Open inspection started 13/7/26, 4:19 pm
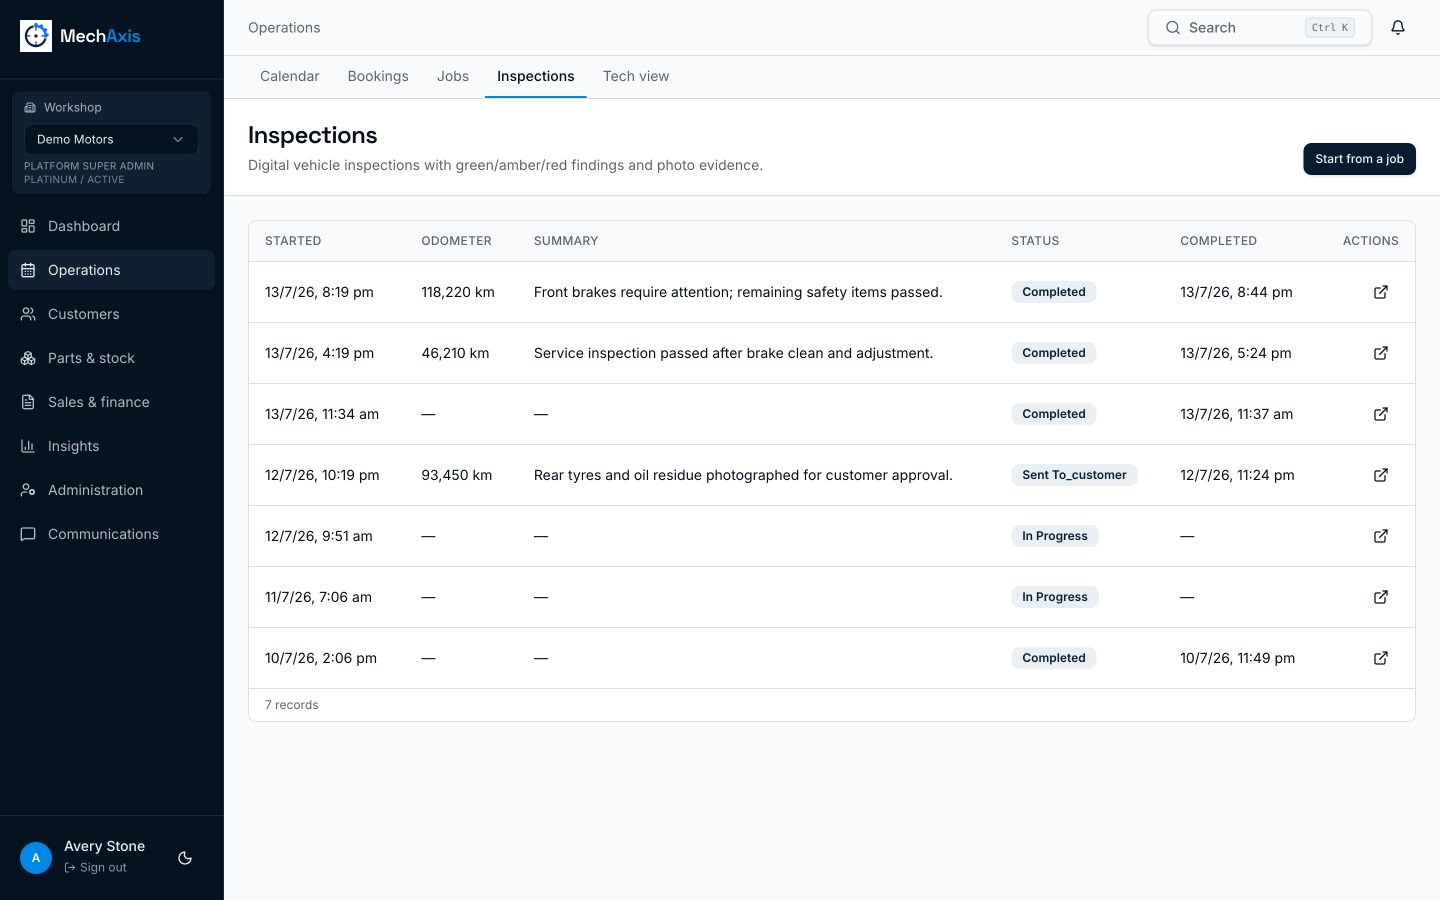The image size is (1440, 900). pos(1381,353)
